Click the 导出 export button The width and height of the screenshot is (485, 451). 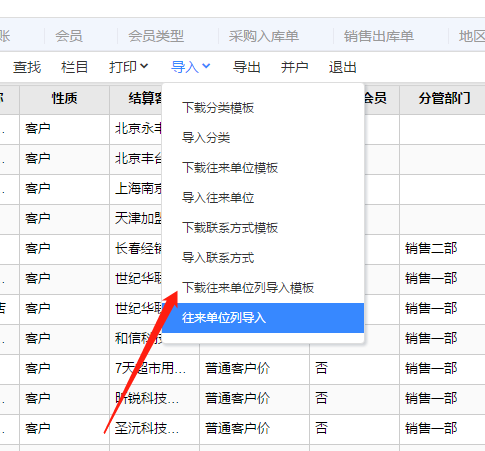247,67
